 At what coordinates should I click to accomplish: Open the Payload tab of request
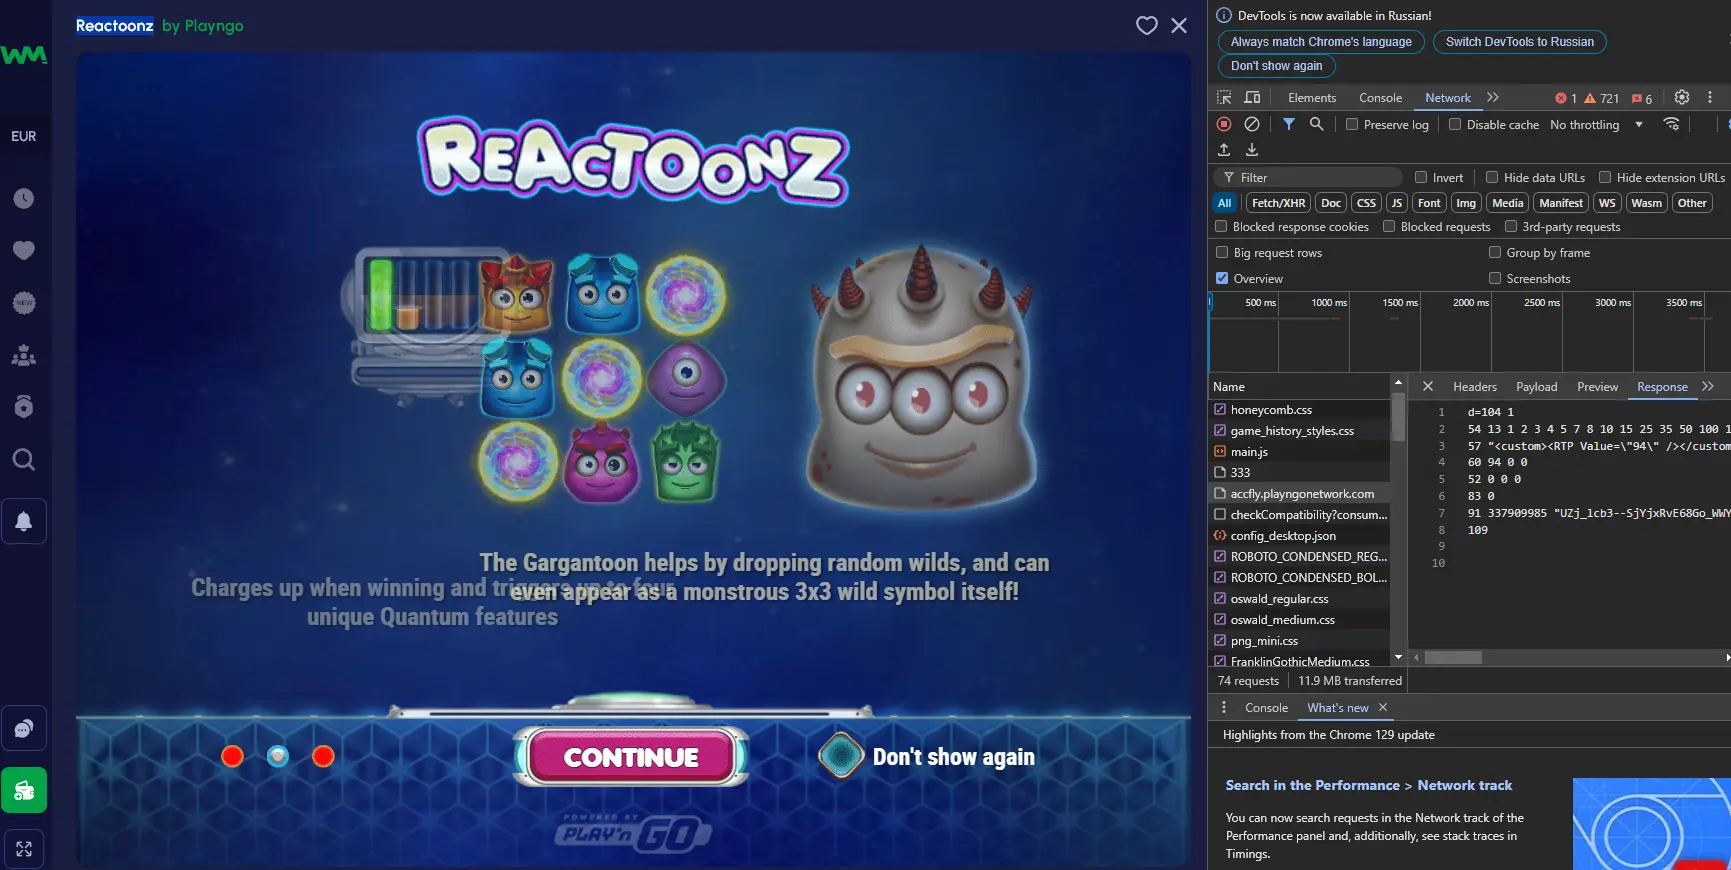click(x=1536, y=387)
